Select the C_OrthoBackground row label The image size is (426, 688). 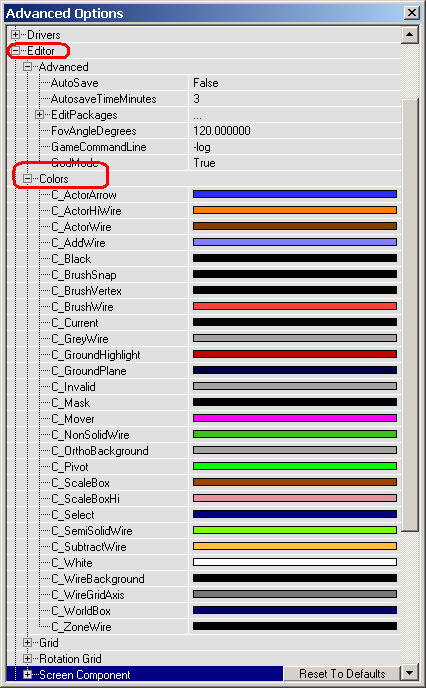click(x=100, y=451)
